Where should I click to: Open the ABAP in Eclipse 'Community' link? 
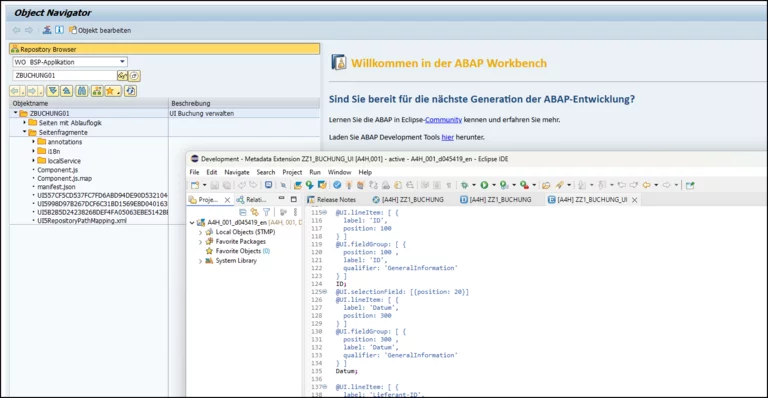click(443, 119)
